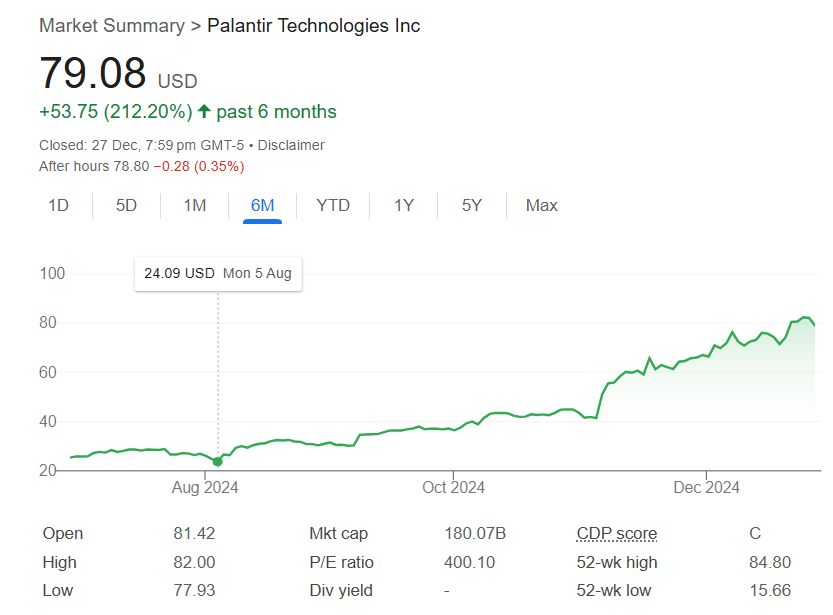This screenshot has height=615, width=833.
Task: Click the green up arrow icon
Action: click(205, 112)
